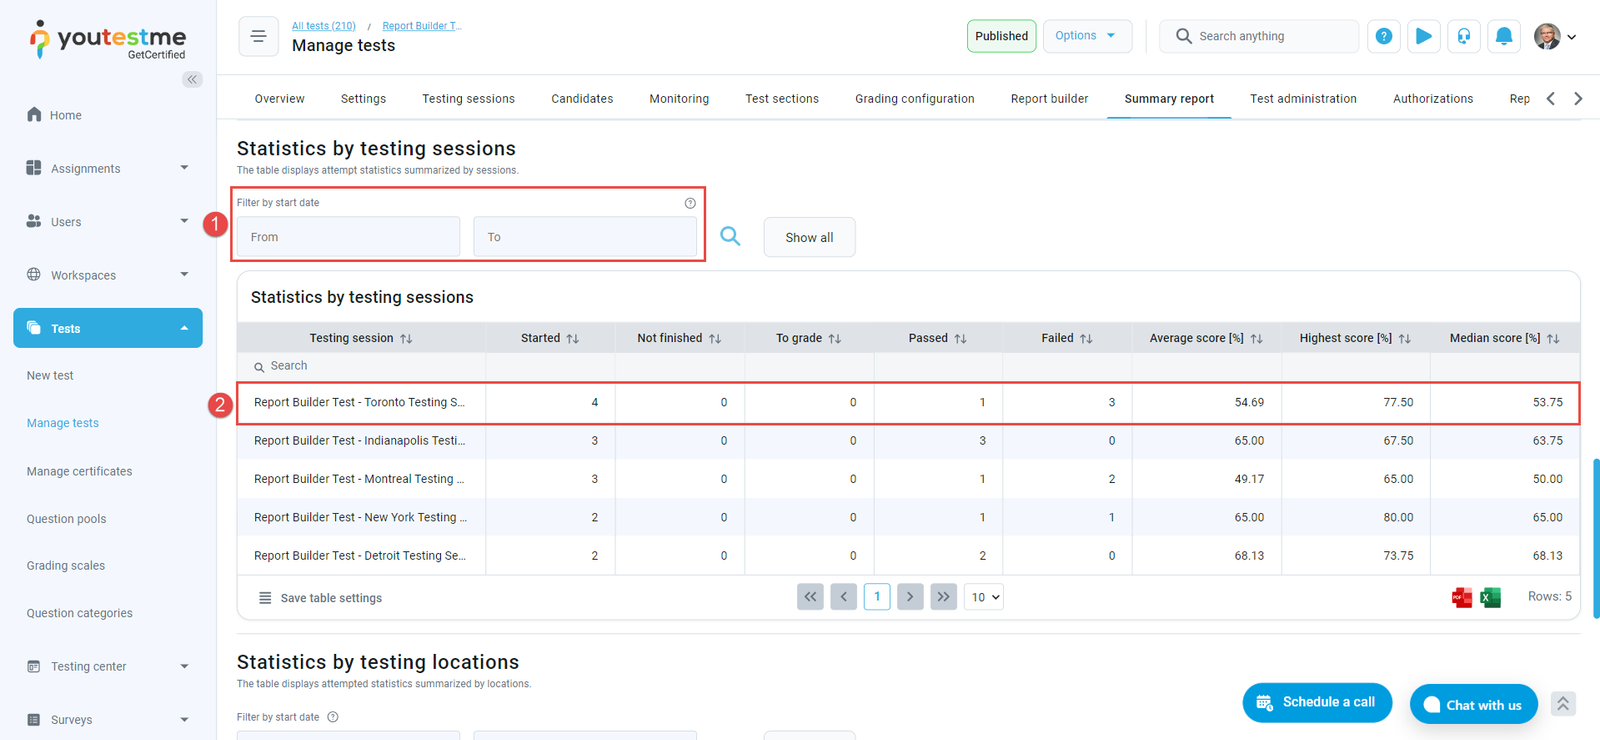
Task: Sort by Average score column
Action: tap(1256, 339)
